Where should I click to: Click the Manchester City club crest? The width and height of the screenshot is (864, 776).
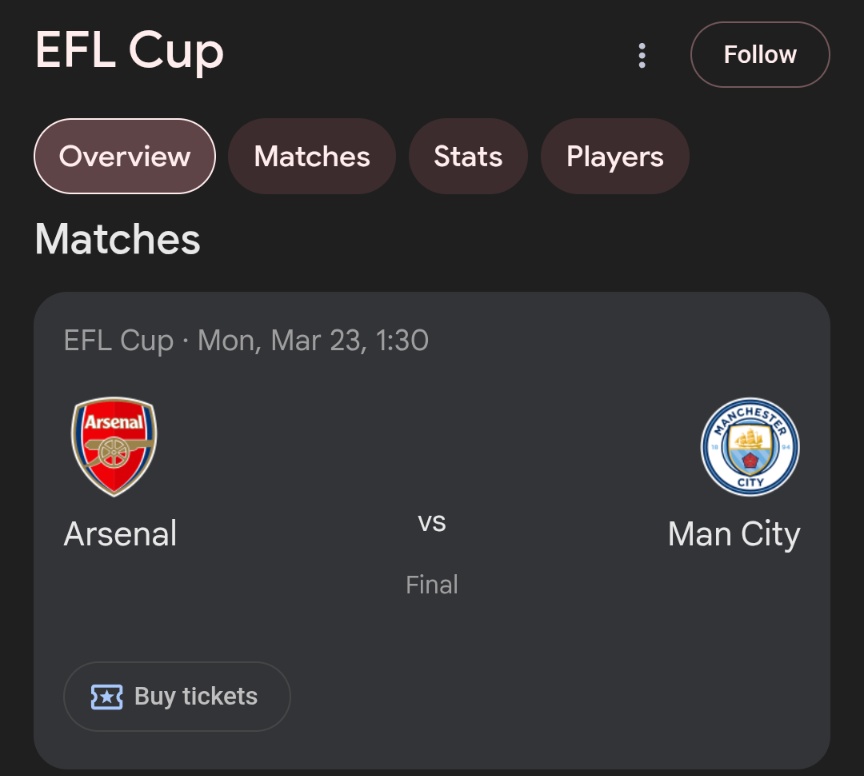pos(750,446)
